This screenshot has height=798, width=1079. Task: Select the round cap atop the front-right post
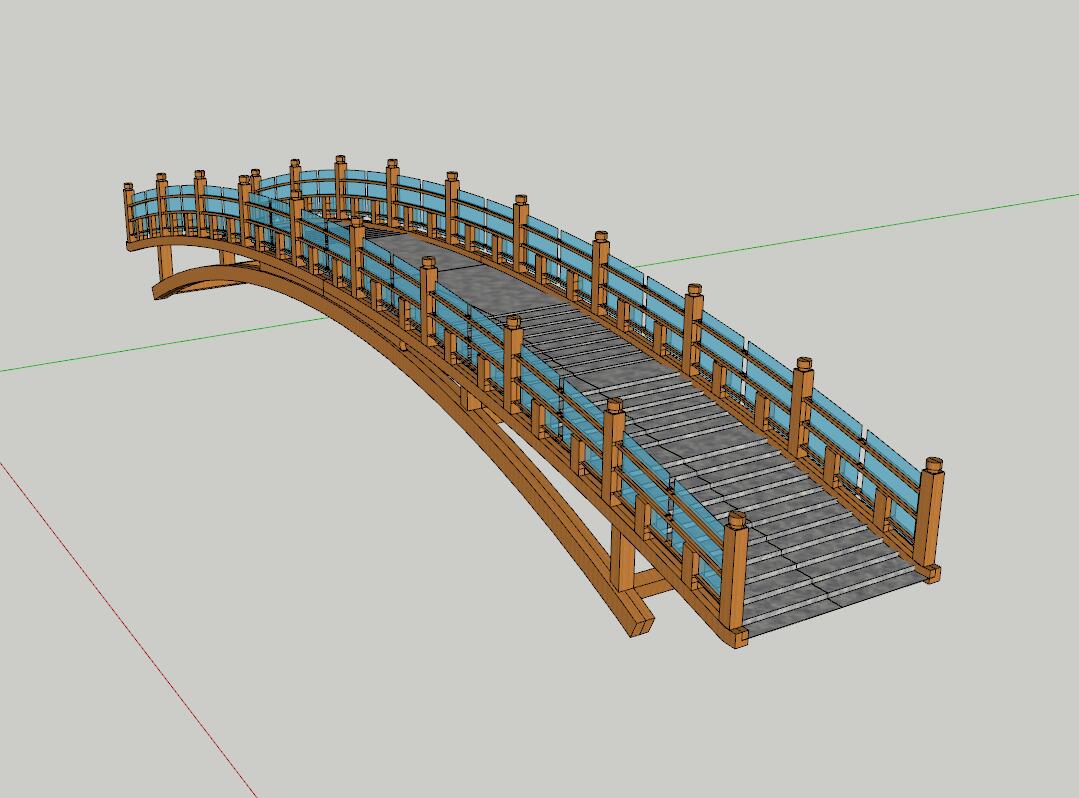coord(933,464)
